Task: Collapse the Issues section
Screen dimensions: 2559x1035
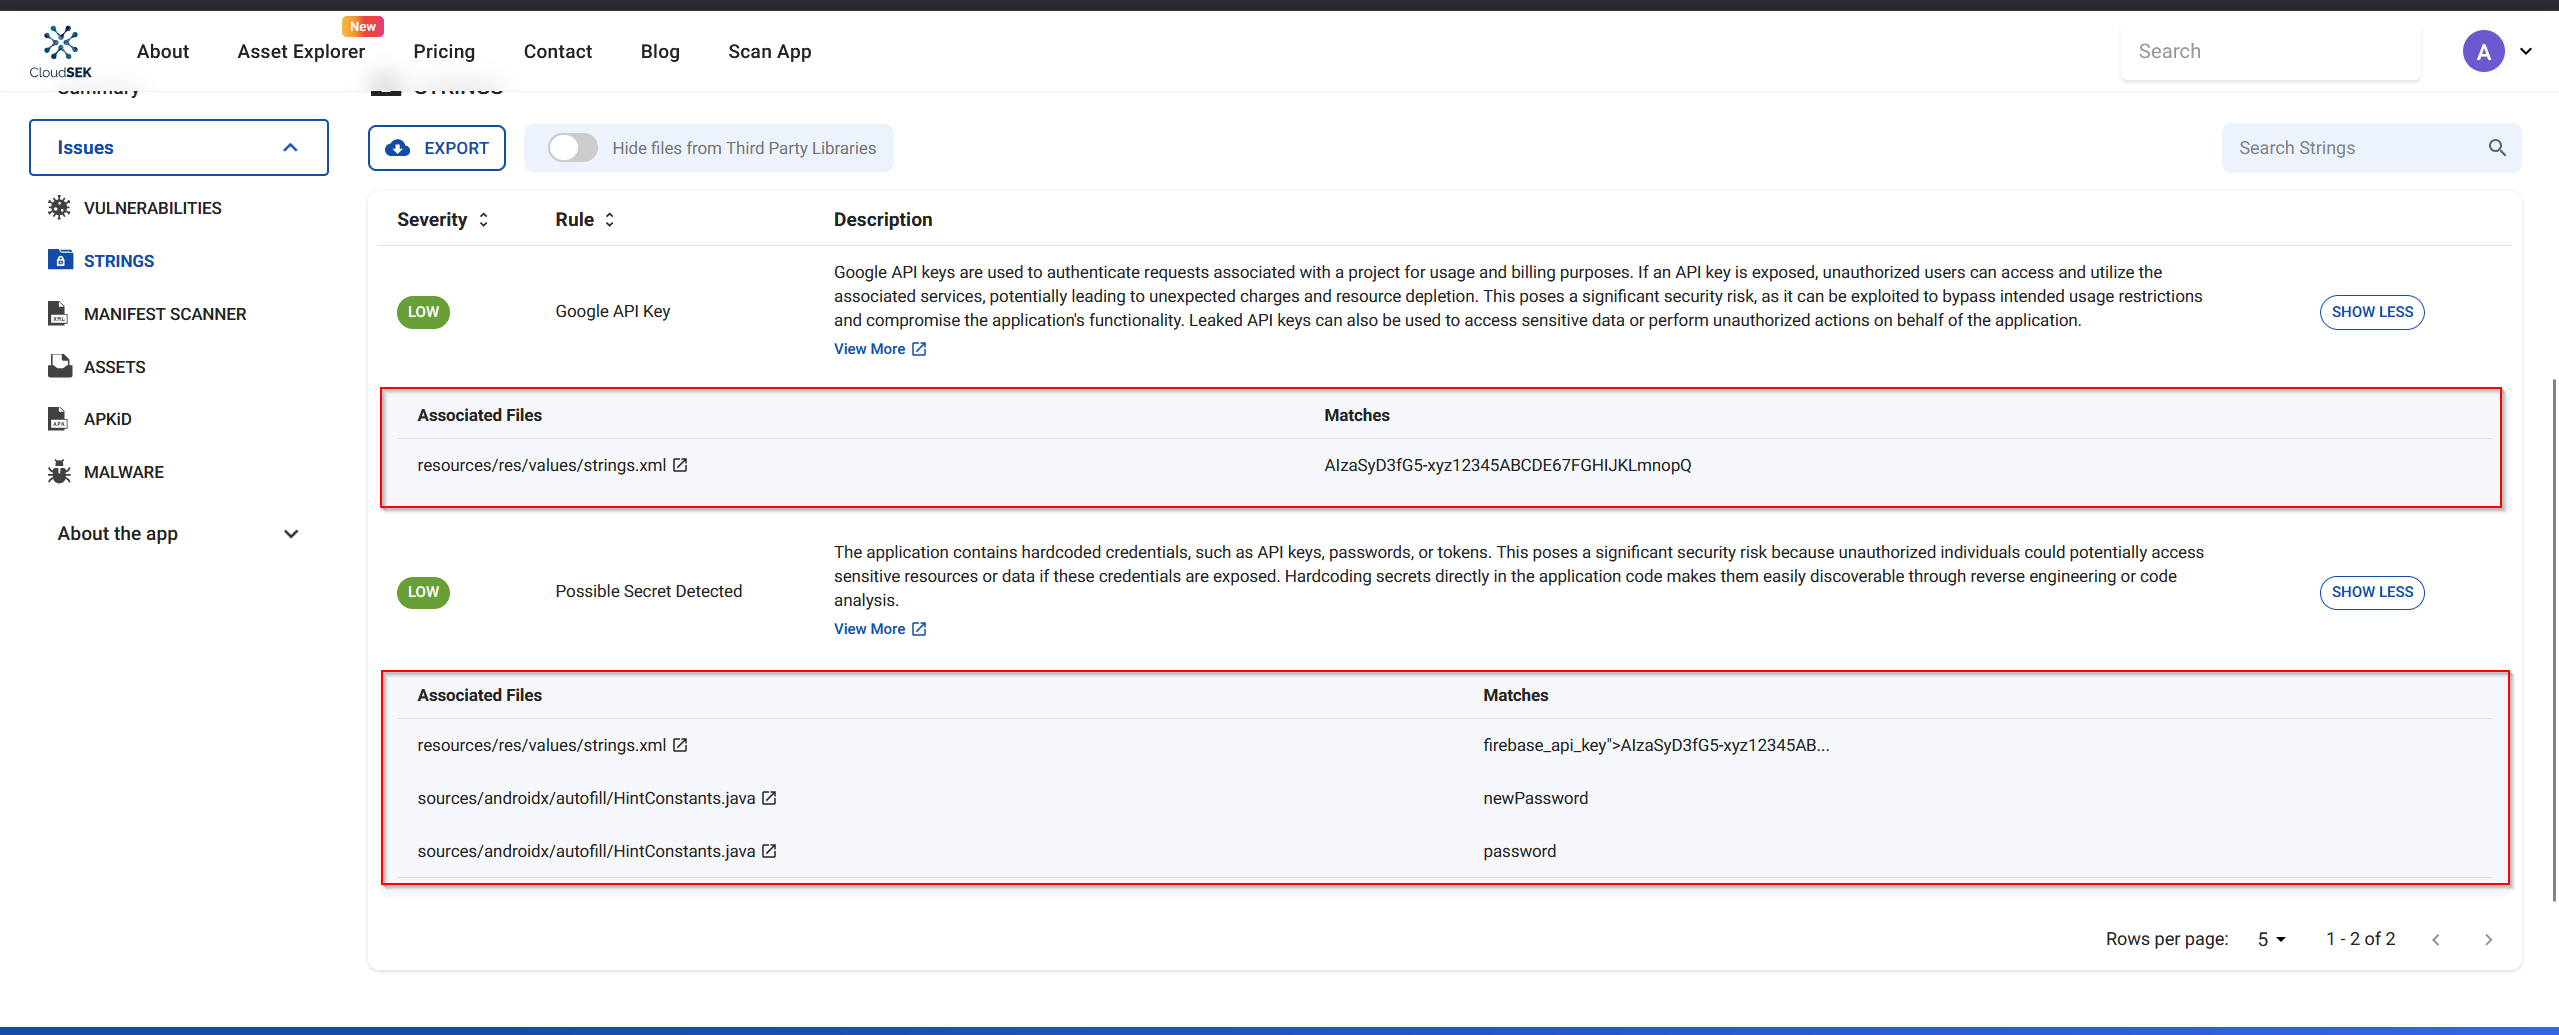Action: 290,148
